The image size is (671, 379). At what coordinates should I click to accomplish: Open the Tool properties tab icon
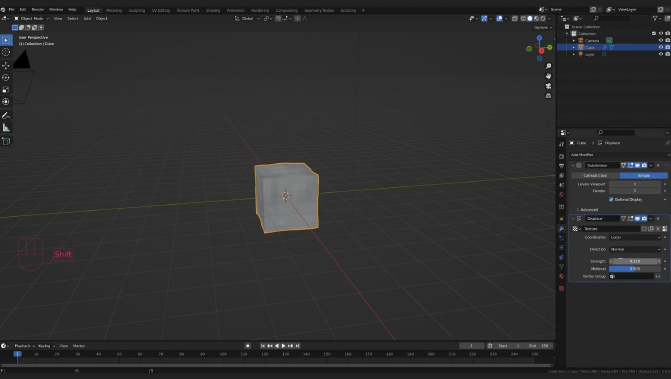tap(561, 145)
